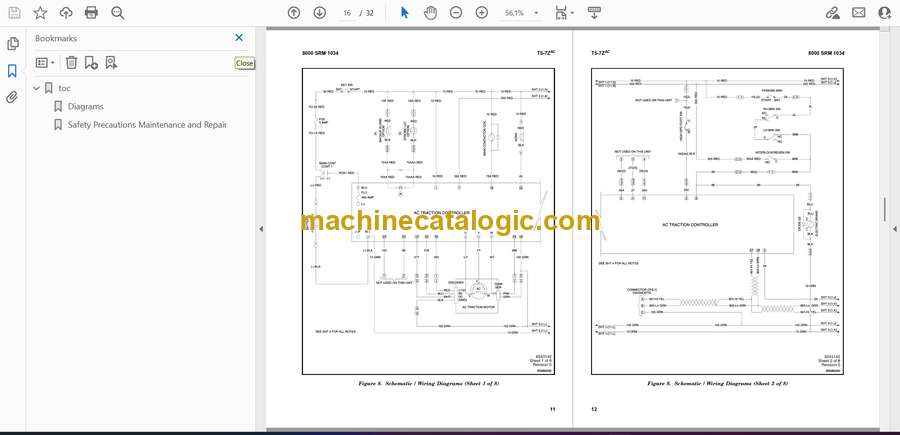Screen dimensions: 900x435
Task: Bookmark this file with the star icon
Action: tap(40, 13)
